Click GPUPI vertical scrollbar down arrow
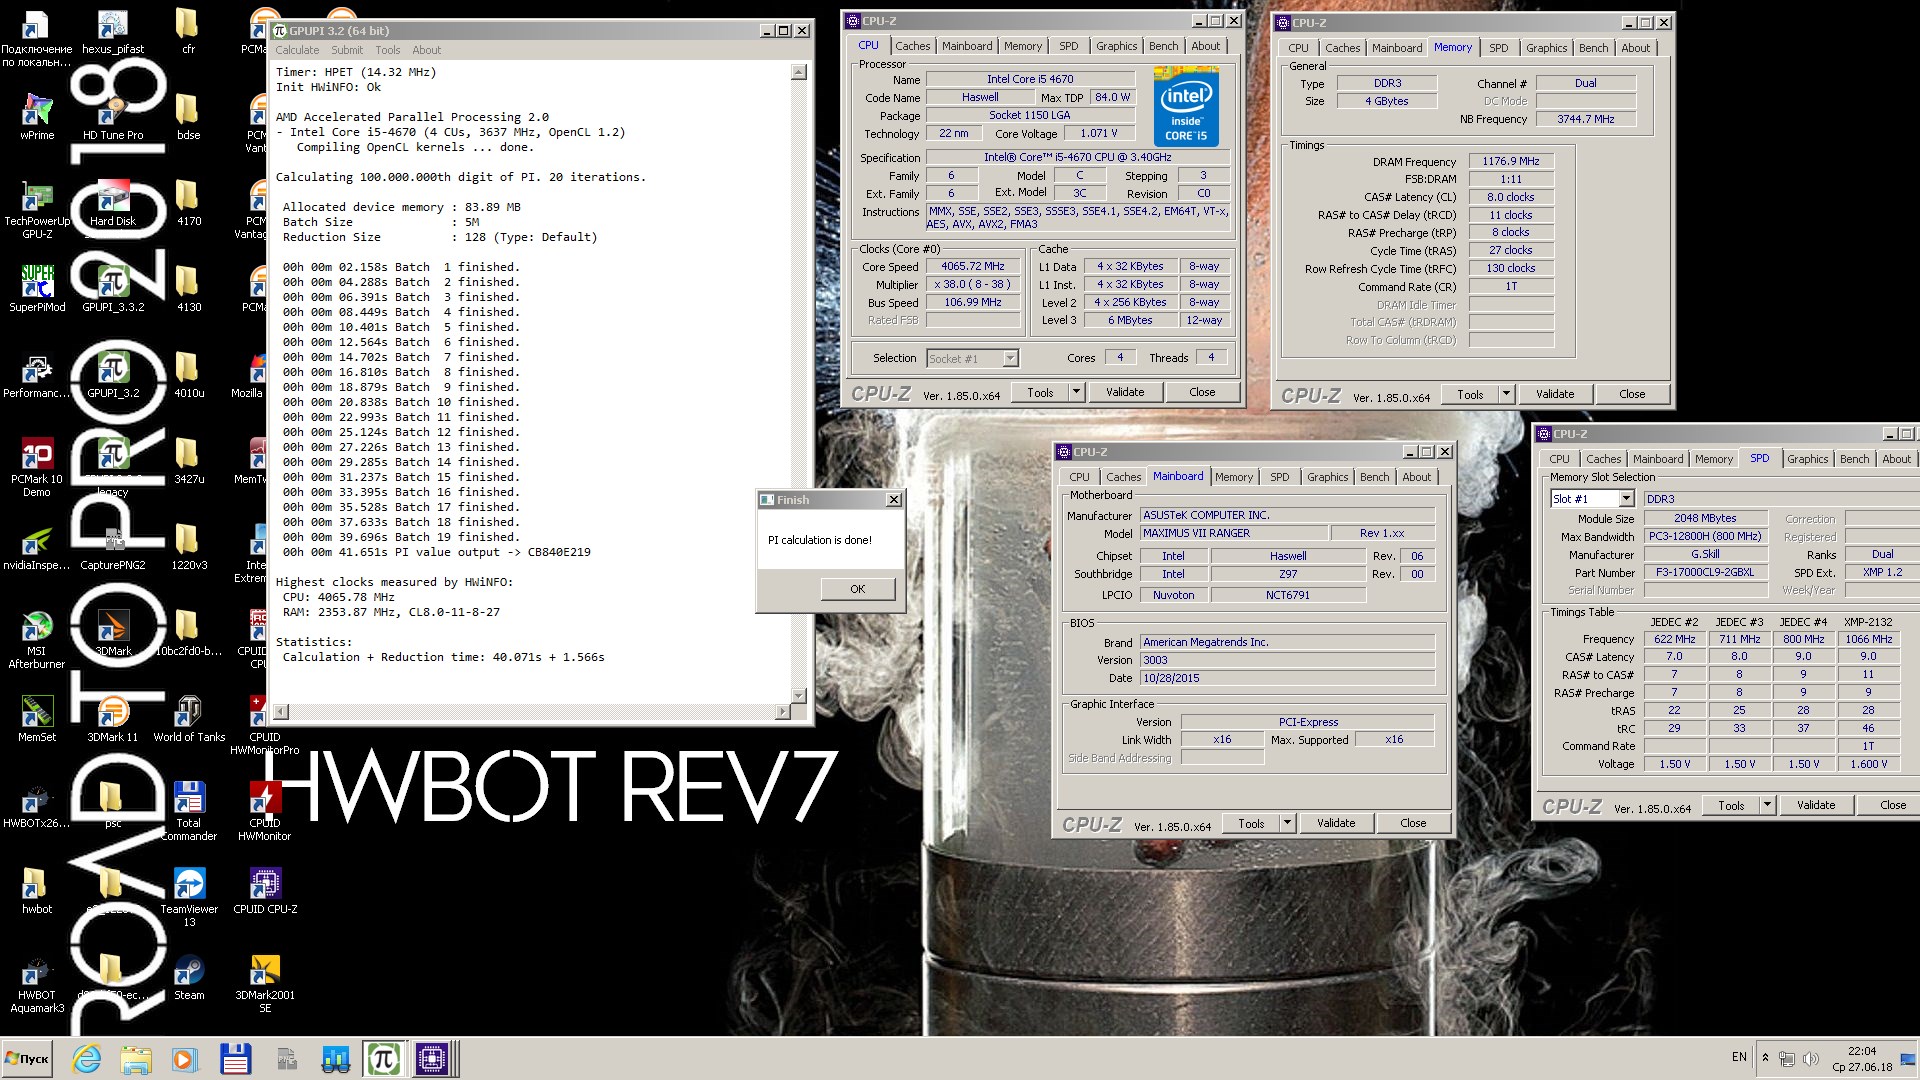 [x=798, y=696]
